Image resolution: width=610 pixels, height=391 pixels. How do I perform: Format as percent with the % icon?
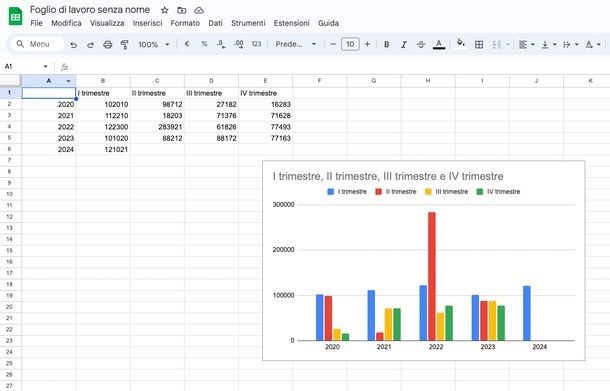pyautogui.click(x=204, y=44)
